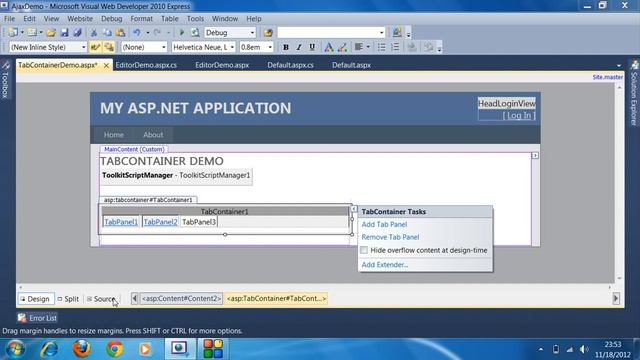The height and width of the screenshot is (360, 640).
Task: Select the asp:Content#Content2 breadcrumb tag
Action: (x=181, y=299)
